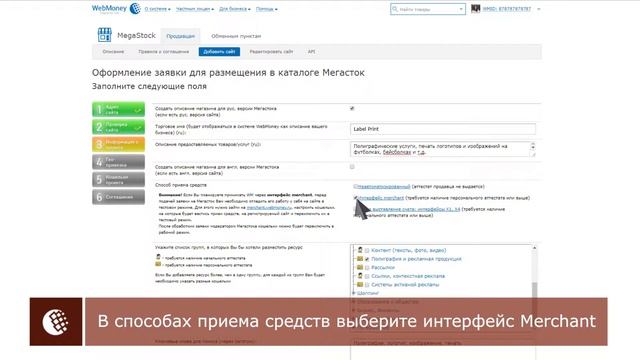This screenshot has width=640, height=360.
Task: Enable the English version description checkbox
Action: tap(352, 167)
